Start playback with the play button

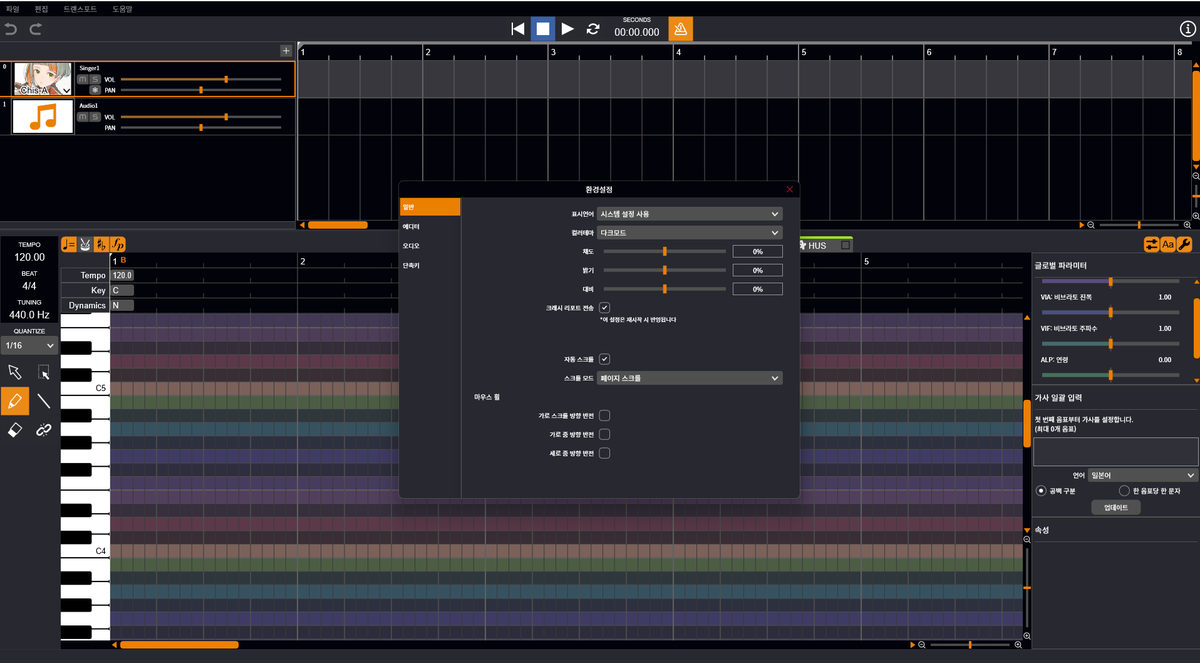[567, 29]
